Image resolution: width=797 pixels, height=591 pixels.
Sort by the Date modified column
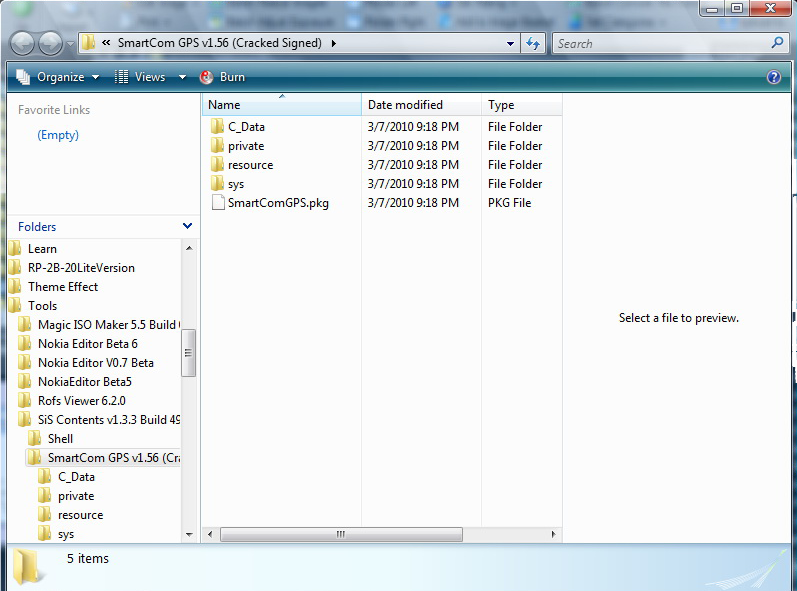point(421,105)
